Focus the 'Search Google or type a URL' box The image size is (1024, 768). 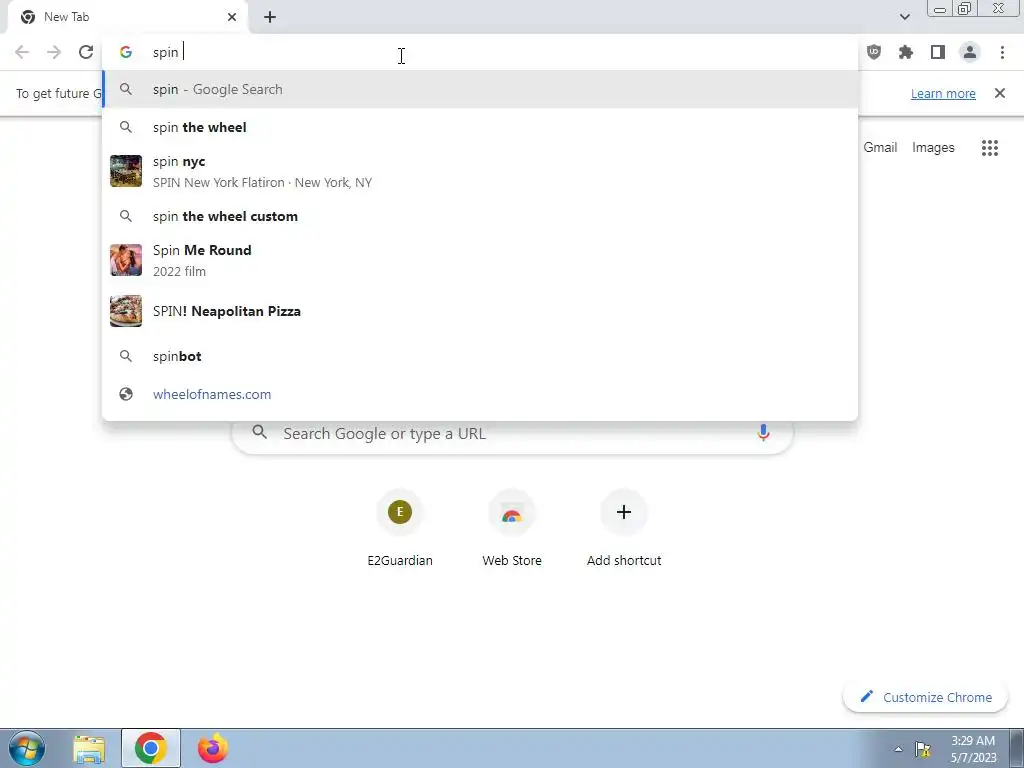(513, 433)
